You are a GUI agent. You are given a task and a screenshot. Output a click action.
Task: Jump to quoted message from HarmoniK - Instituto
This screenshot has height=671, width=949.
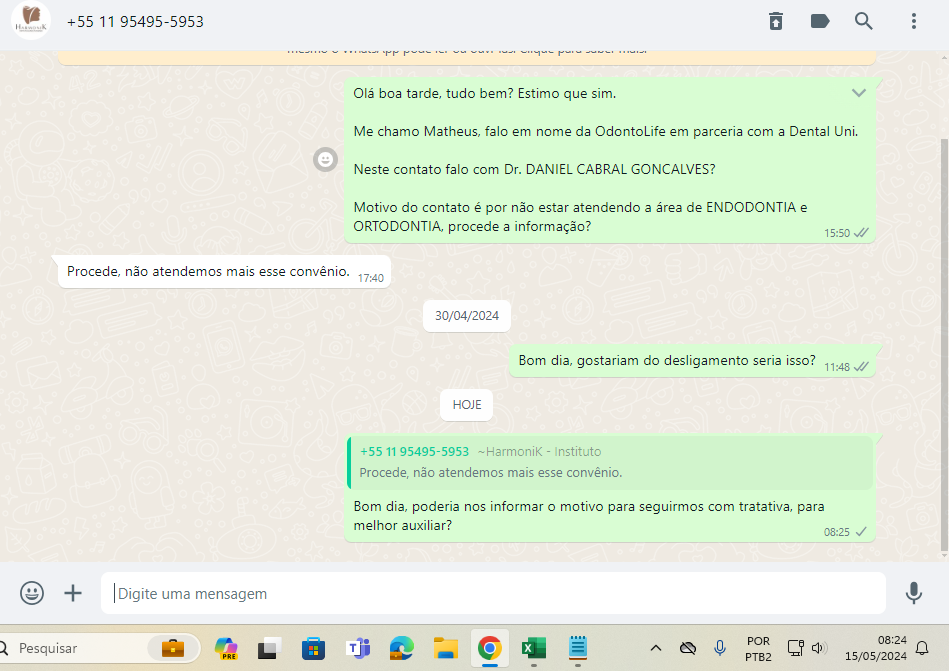(610, 462)
